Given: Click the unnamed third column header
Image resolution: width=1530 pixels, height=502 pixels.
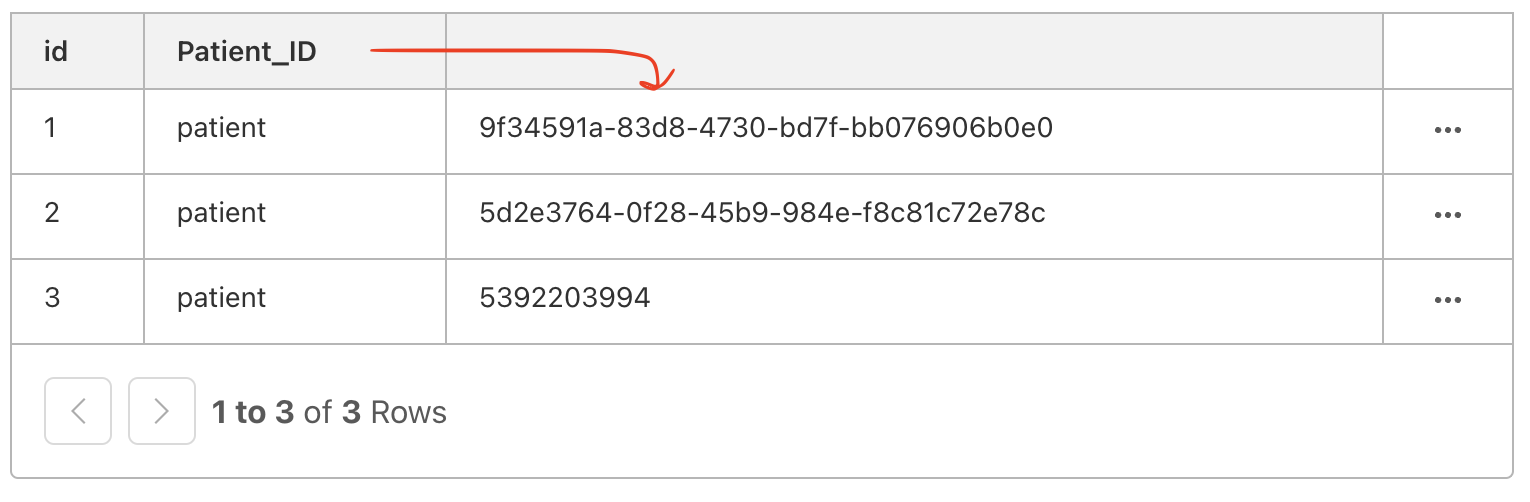Looking at the screenshot, I should tap(914, 52).
